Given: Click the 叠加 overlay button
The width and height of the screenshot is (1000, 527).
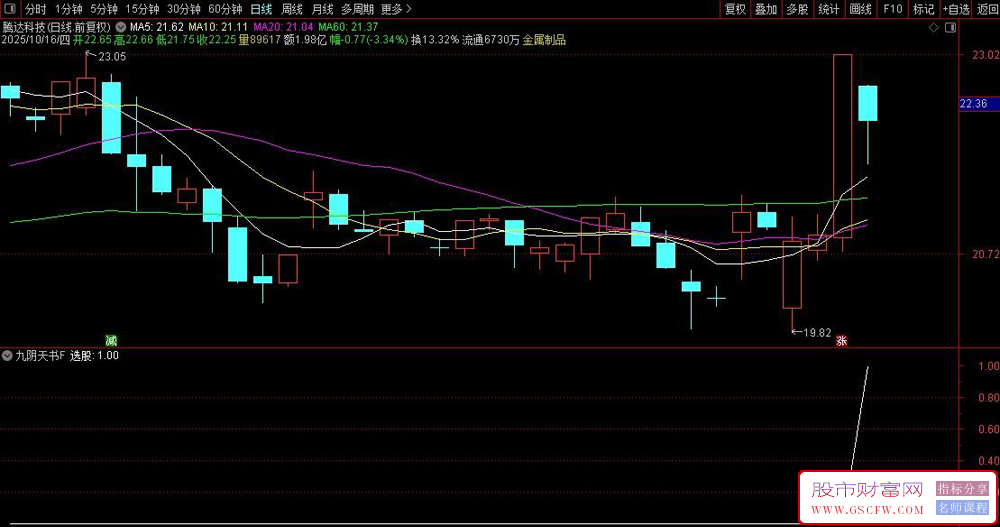Looking at the screenshot, I should (766, 9).
